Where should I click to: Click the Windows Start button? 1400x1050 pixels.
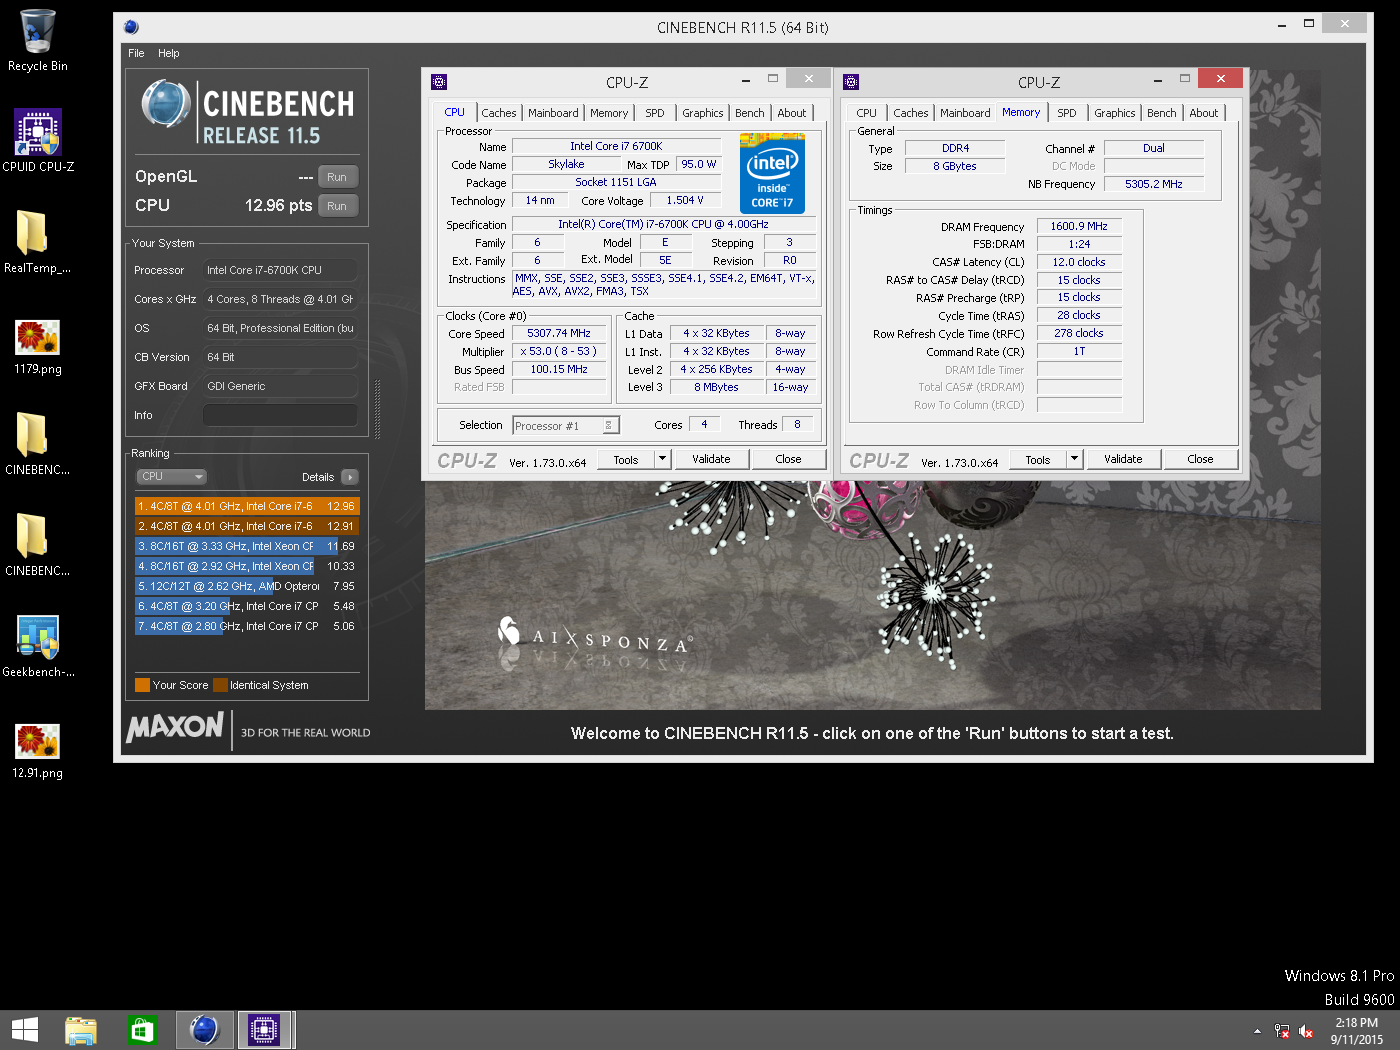(24, 1030)
